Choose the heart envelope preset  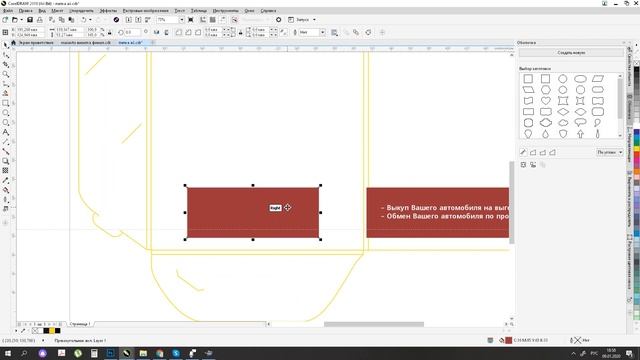(x=545, y=100)
